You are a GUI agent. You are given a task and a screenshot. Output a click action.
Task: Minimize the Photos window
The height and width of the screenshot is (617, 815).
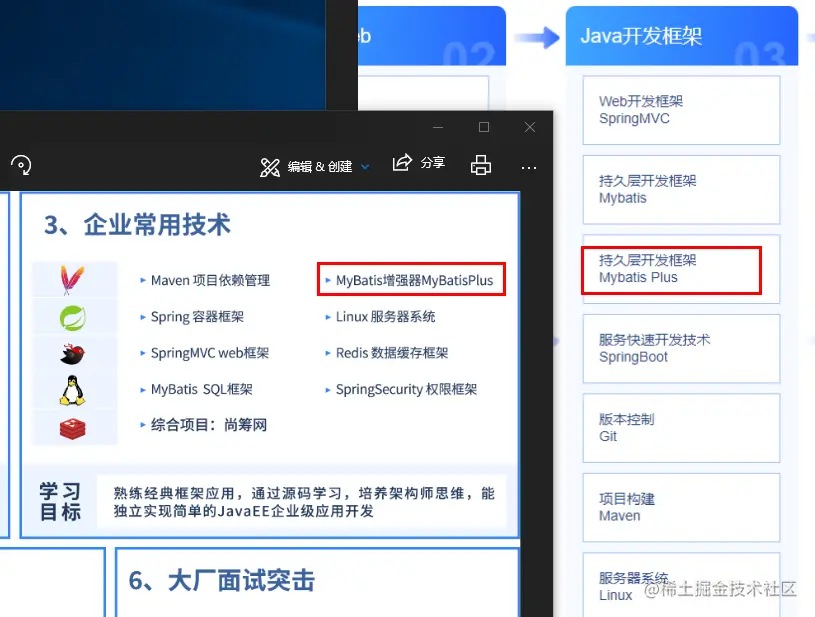438,127
